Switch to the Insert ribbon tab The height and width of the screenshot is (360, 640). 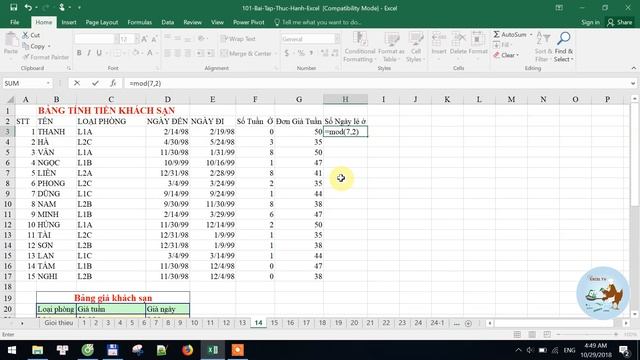coord(69,22)
